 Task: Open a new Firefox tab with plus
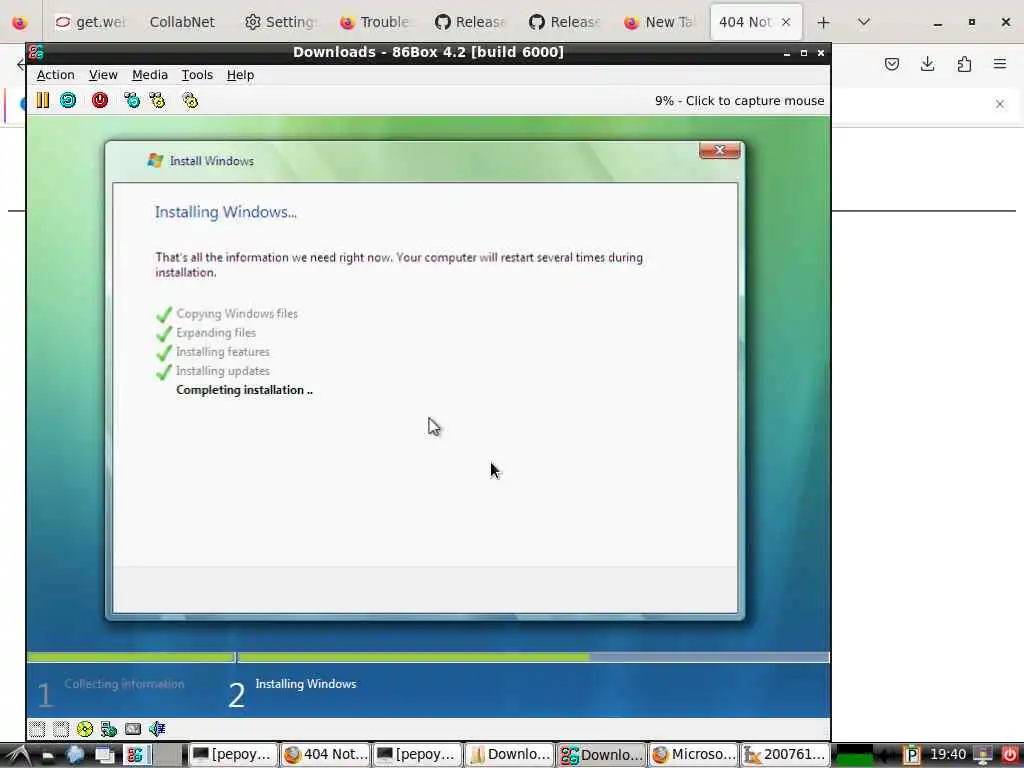823,22
